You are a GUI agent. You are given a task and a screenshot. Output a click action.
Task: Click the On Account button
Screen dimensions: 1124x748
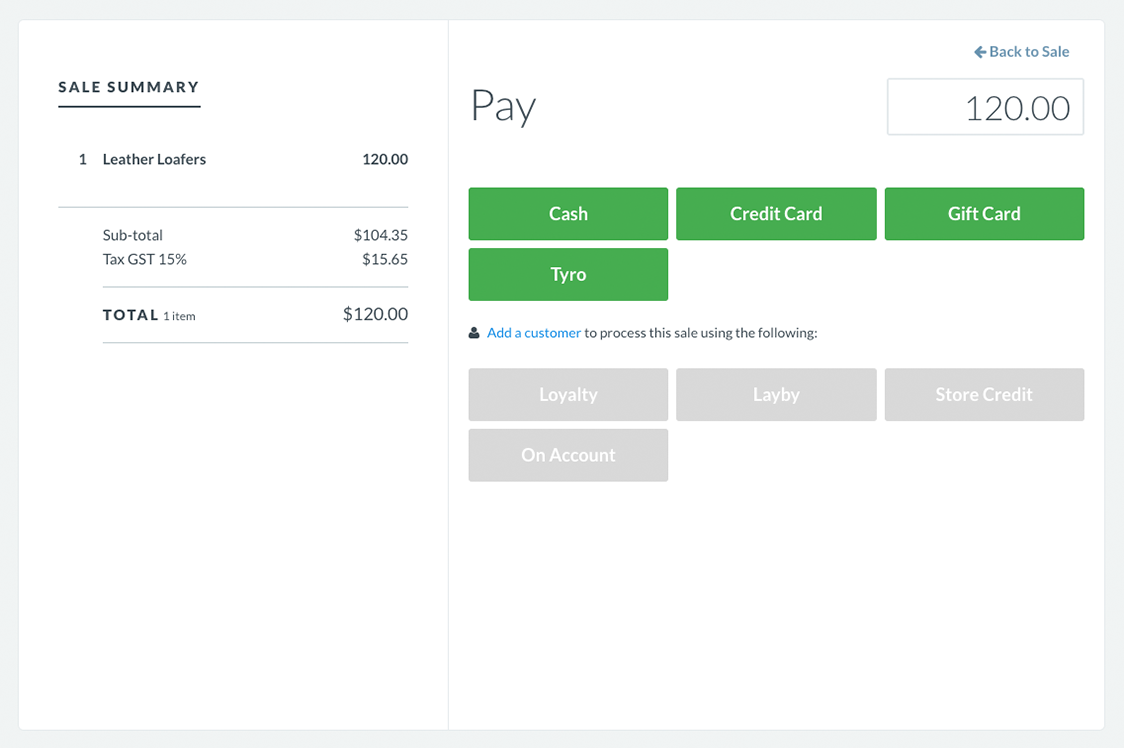[x=568, y=455]
